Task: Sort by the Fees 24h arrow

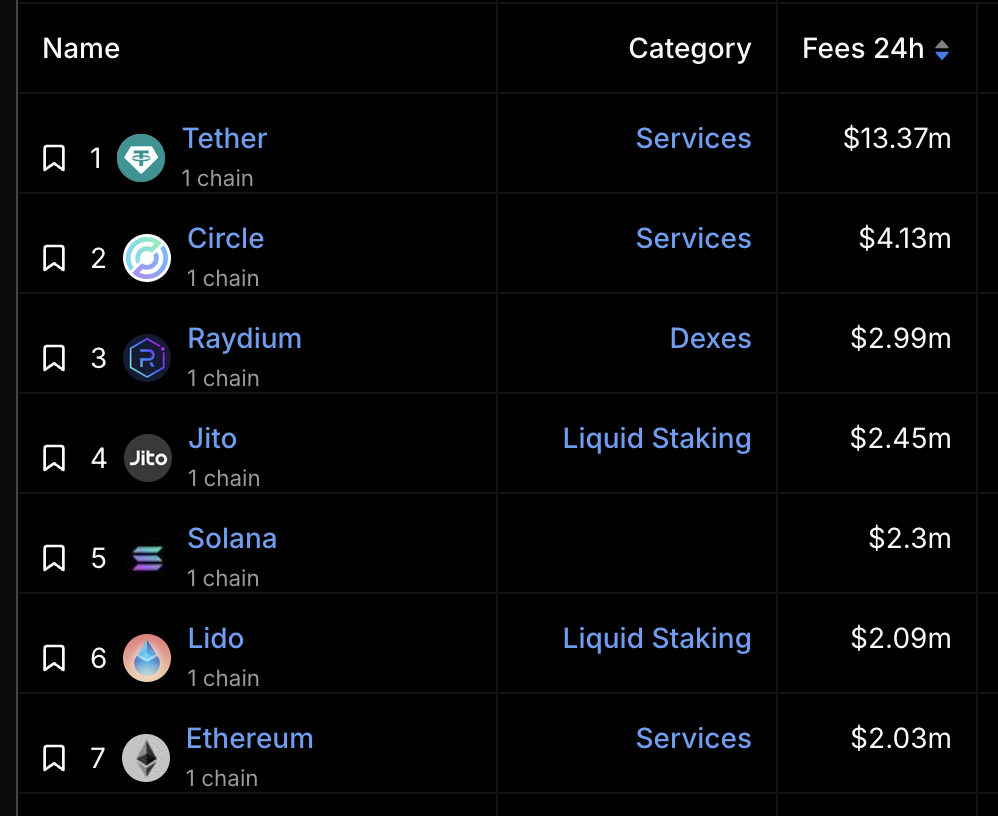Action: tap(942, 49)
